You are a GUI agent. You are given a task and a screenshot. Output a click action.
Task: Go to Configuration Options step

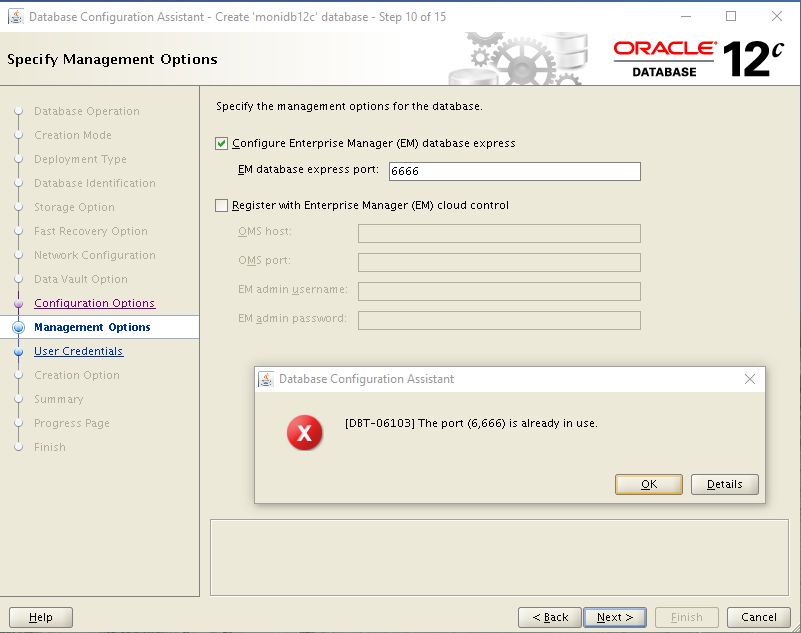(95, 303)
